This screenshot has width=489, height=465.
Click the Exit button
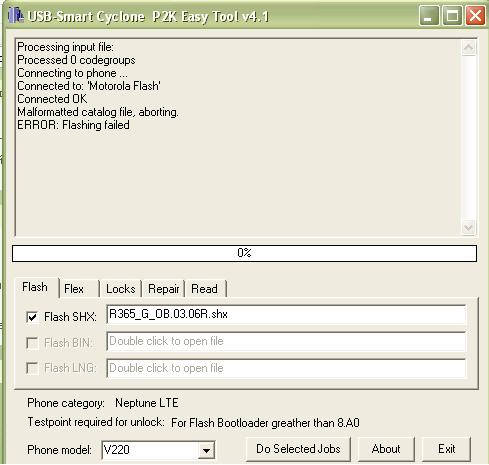(x=447, y=449)
